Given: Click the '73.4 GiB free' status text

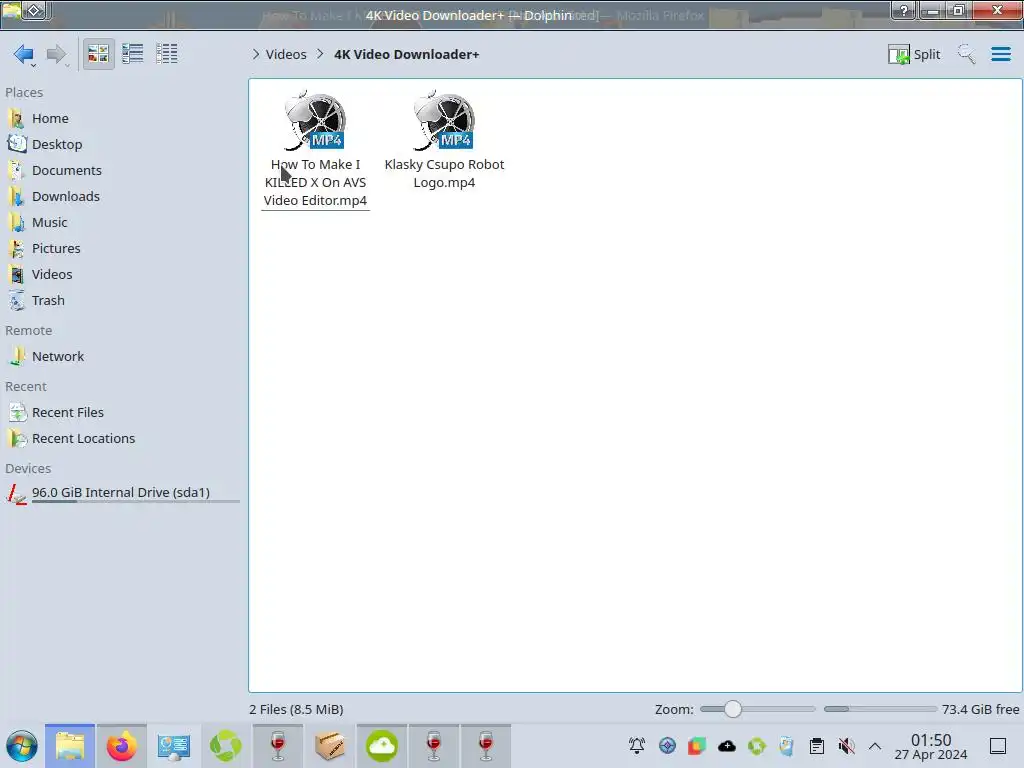Looking at the screenshot, I should coord(980,709).
